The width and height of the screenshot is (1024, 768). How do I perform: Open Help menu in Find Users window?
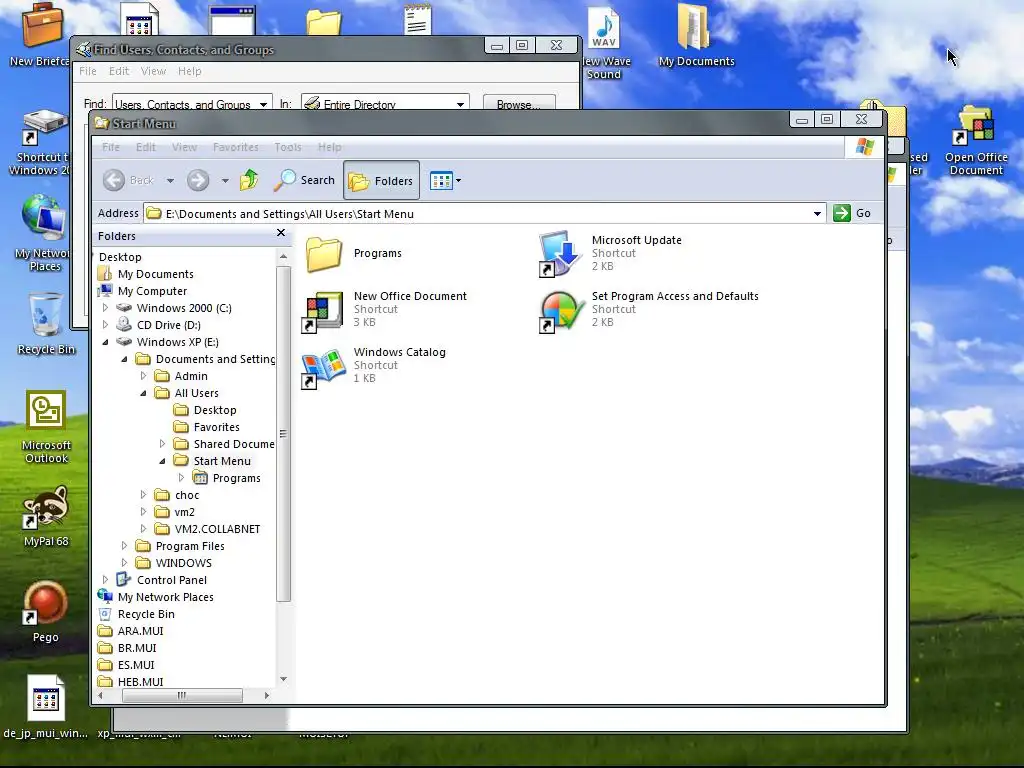(189, 71)
